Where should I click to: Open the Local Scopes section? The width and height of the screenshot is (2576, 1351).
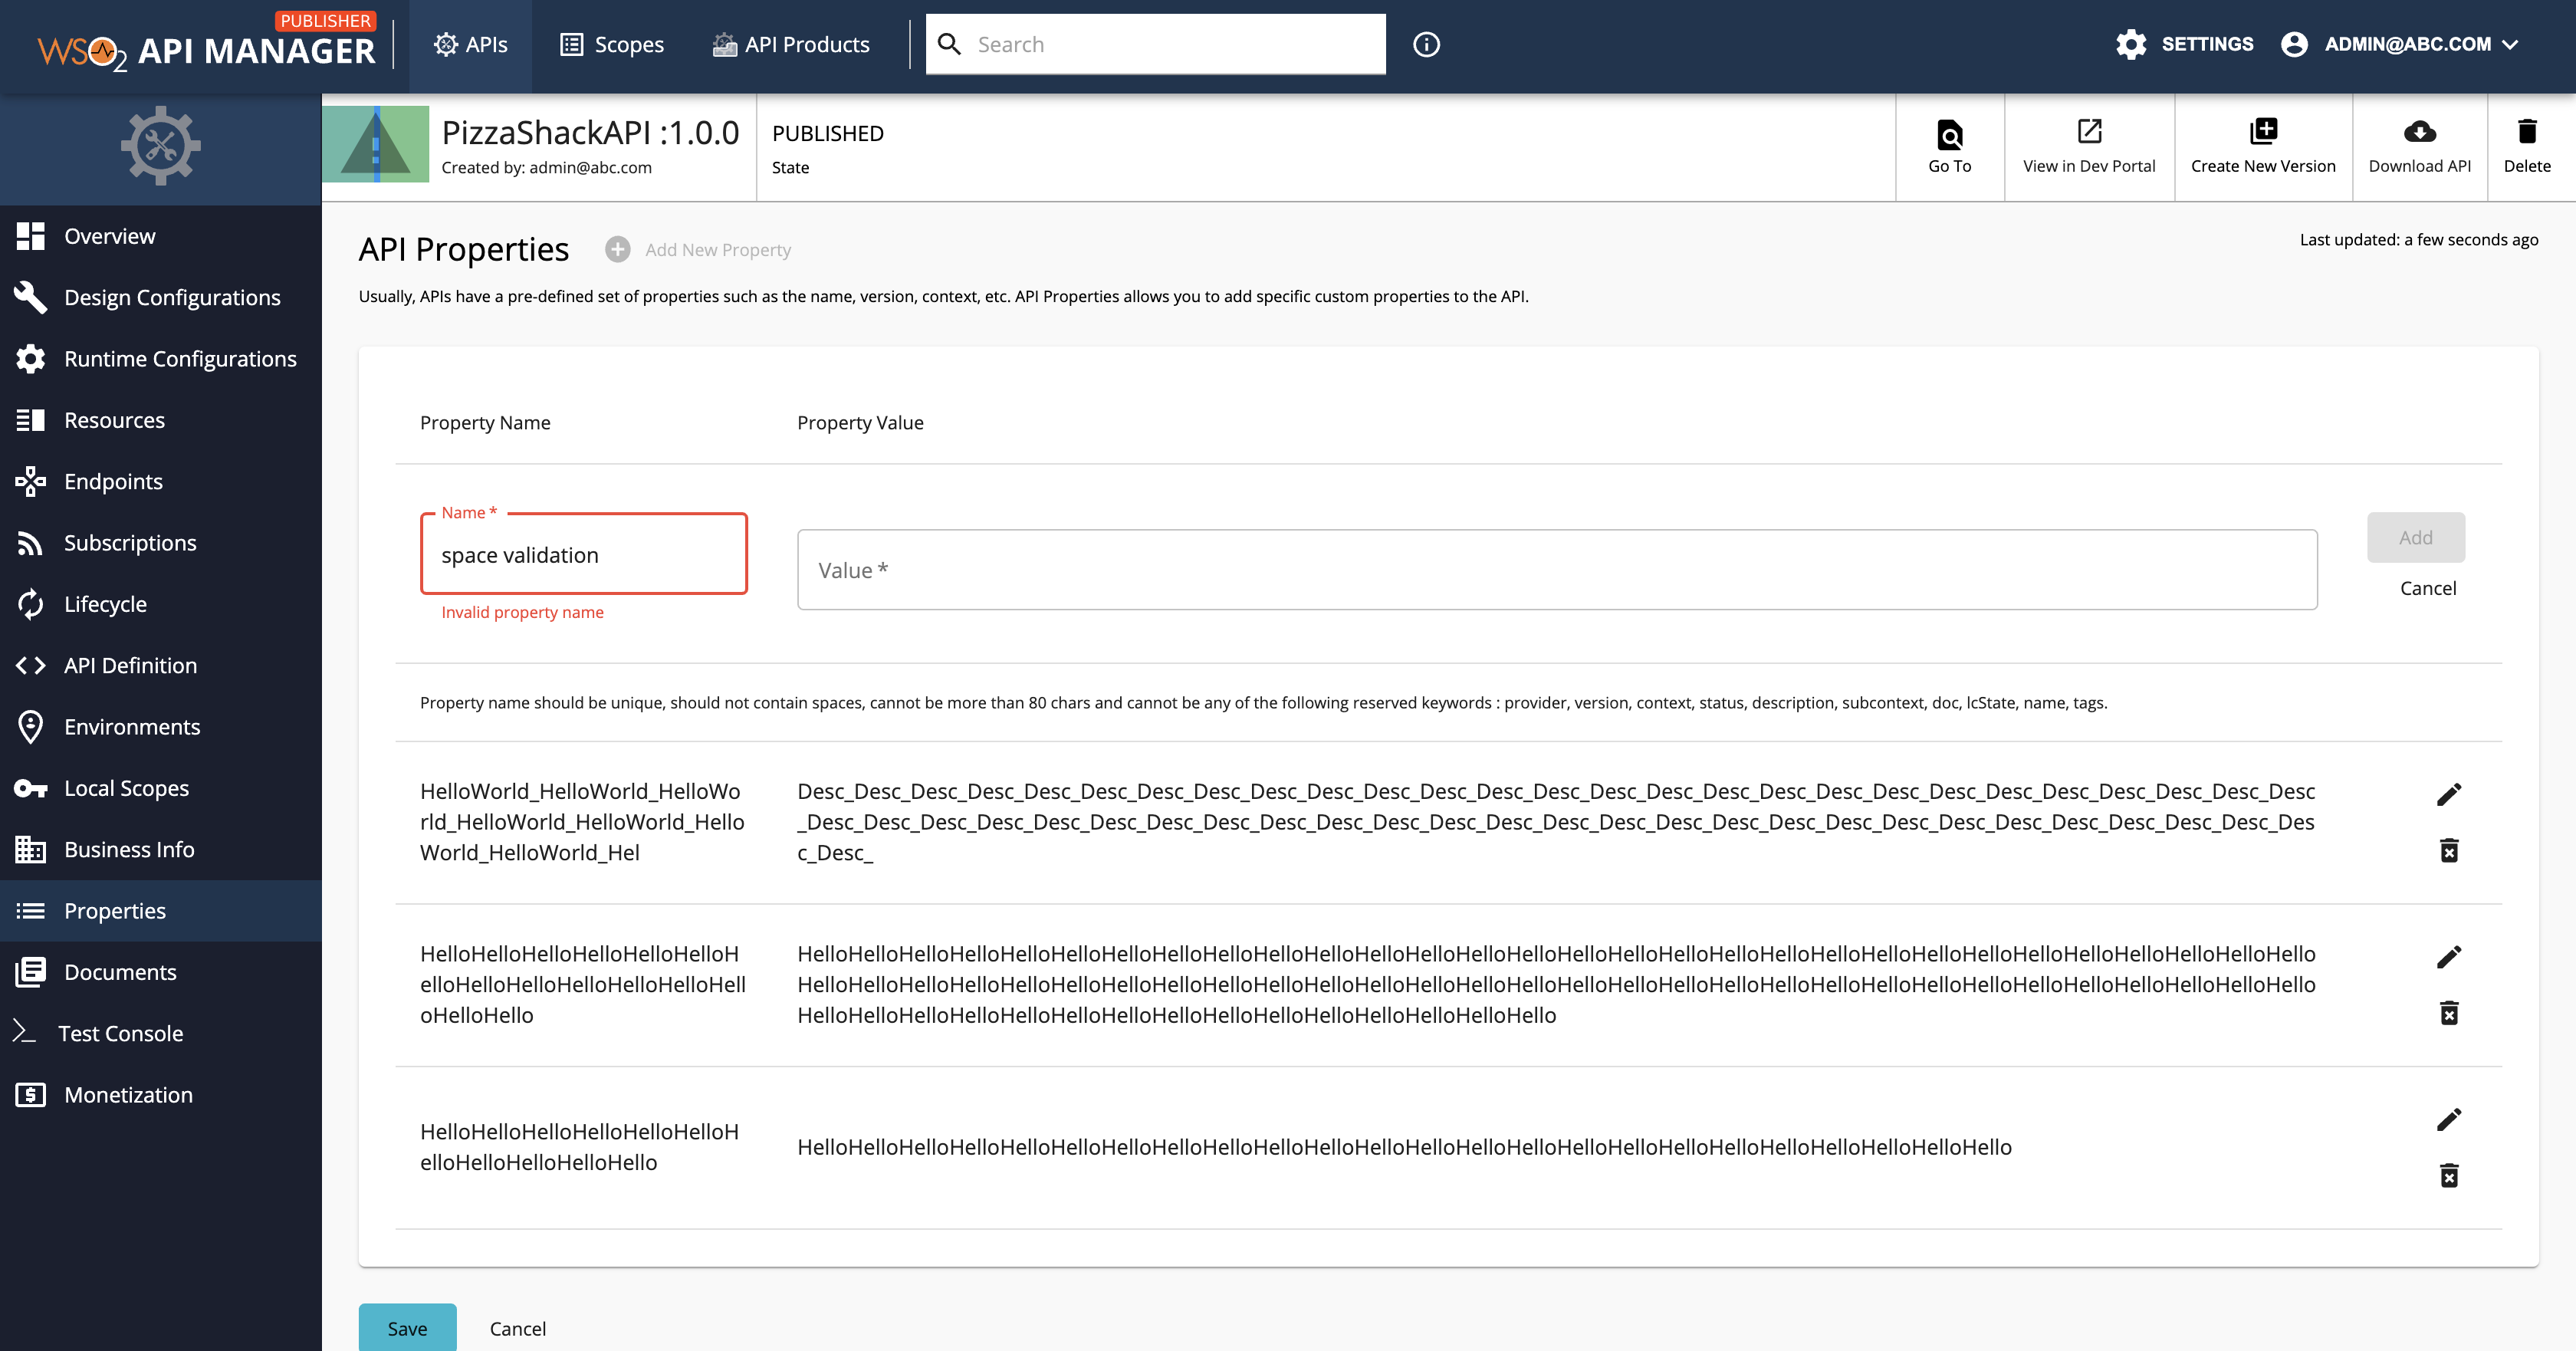coord(126,788)
